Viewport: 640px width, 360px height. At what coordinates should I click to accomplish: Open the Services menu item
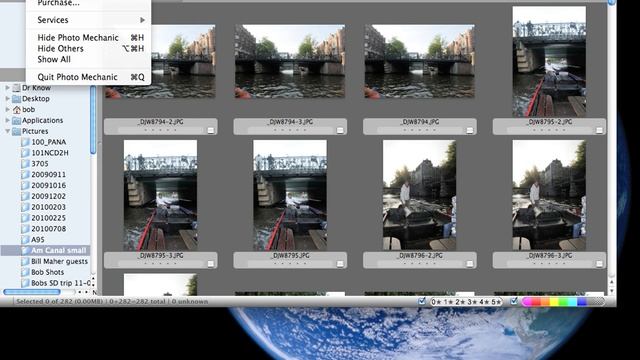88,20
